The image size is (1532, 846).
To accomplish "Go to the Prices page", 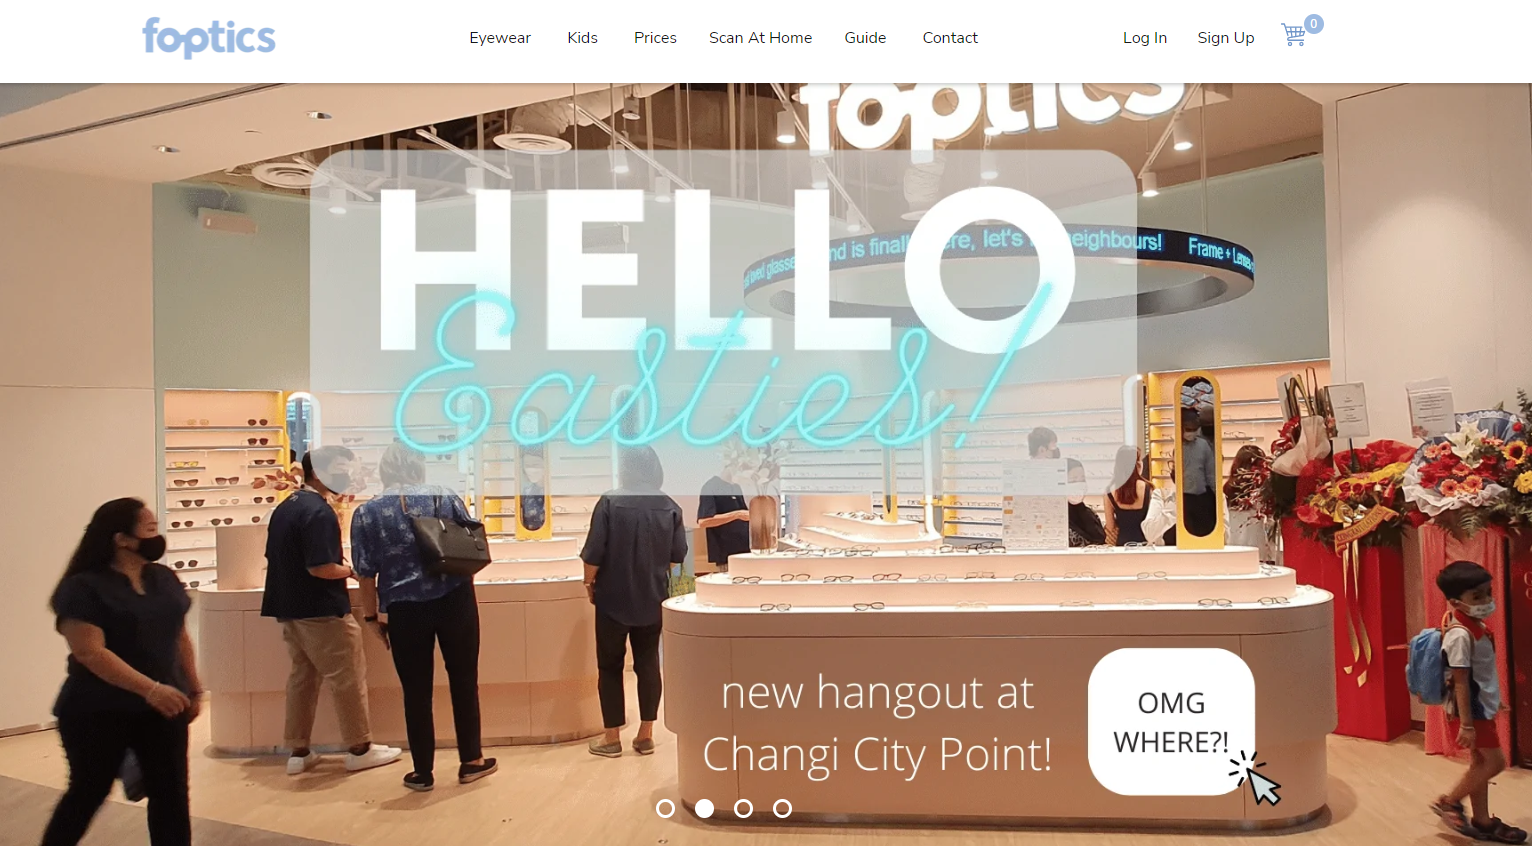I will [x=655, y=38].
